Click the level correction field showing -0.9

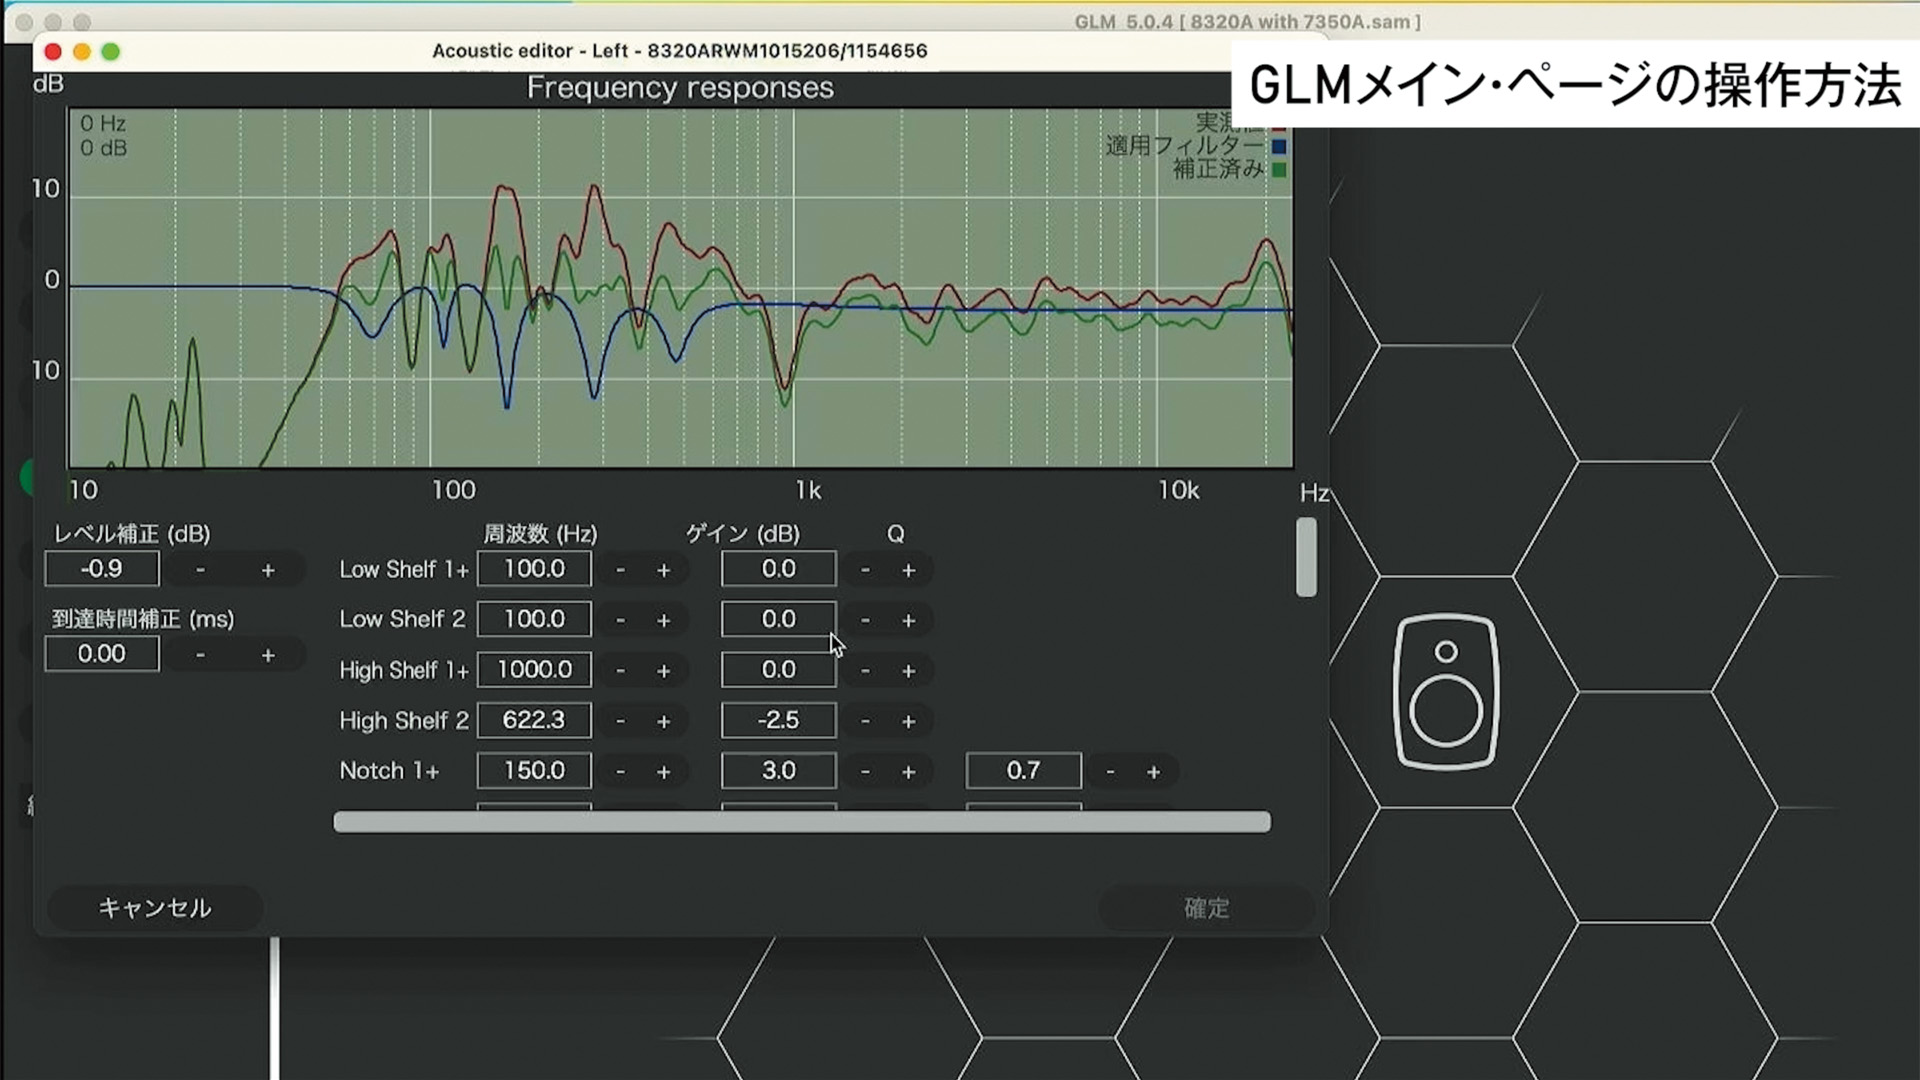pos(102,569)
